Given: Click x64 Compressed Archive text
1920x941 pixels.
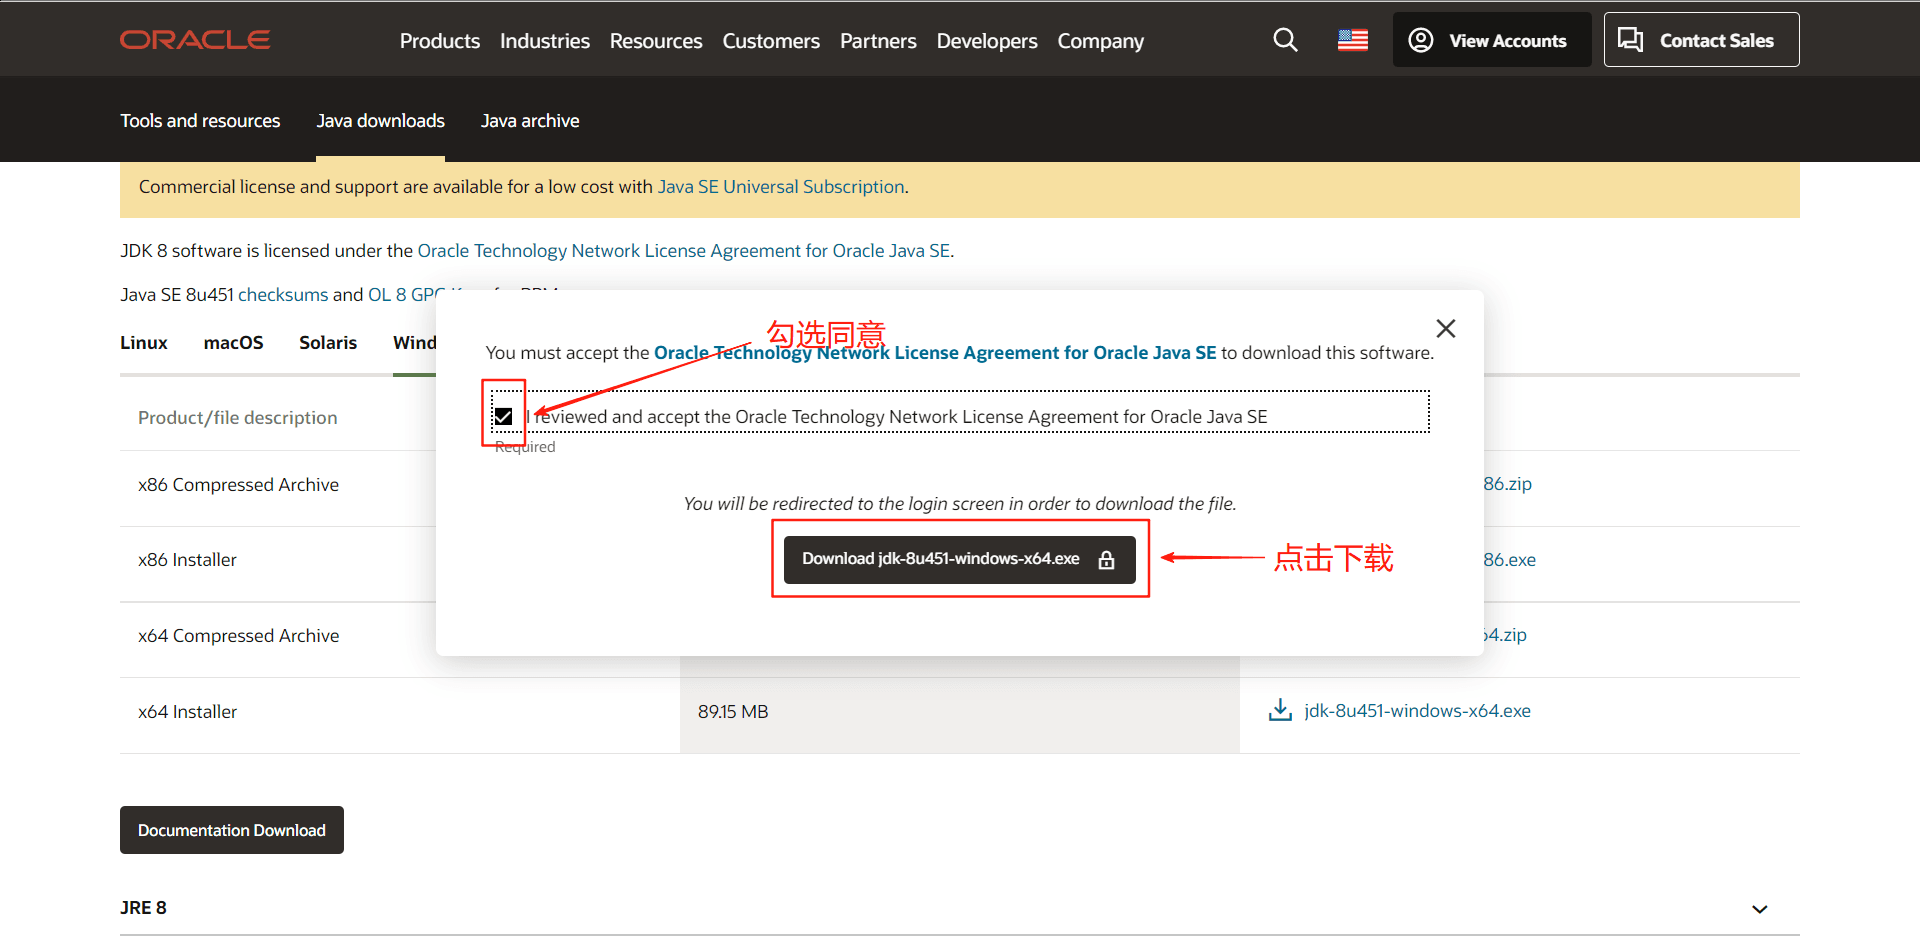Looking at the screenshot, I should tap(238, 636).
